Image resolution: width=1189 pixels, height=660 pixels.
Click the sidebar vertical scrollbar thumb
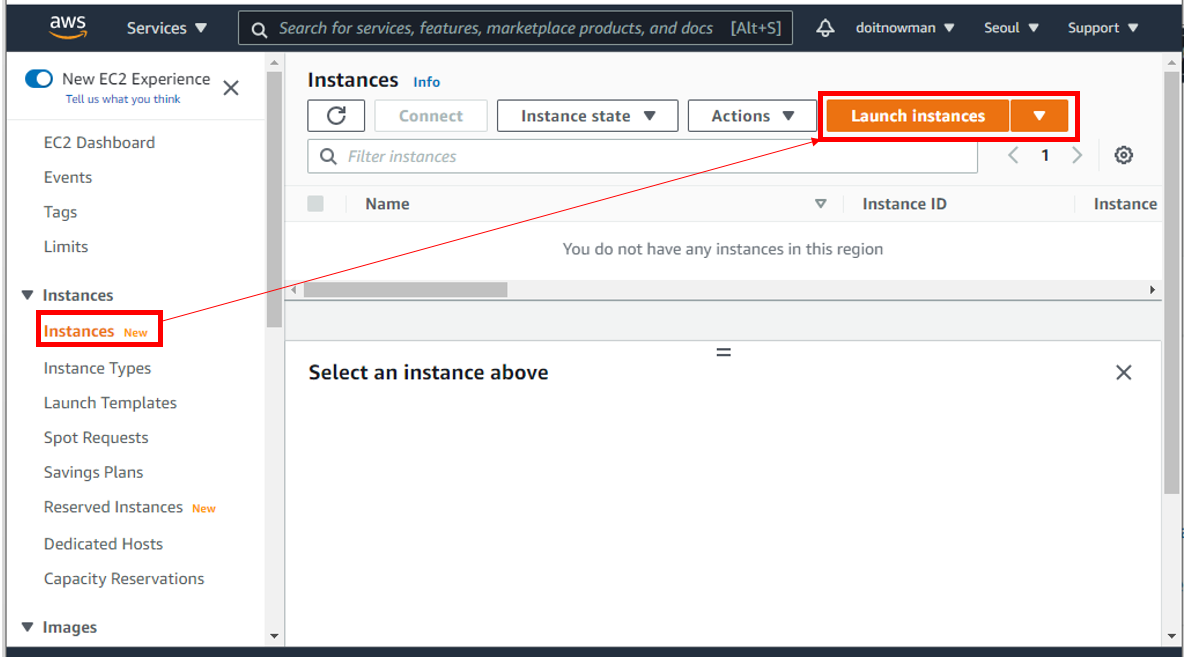click(274, 200)
